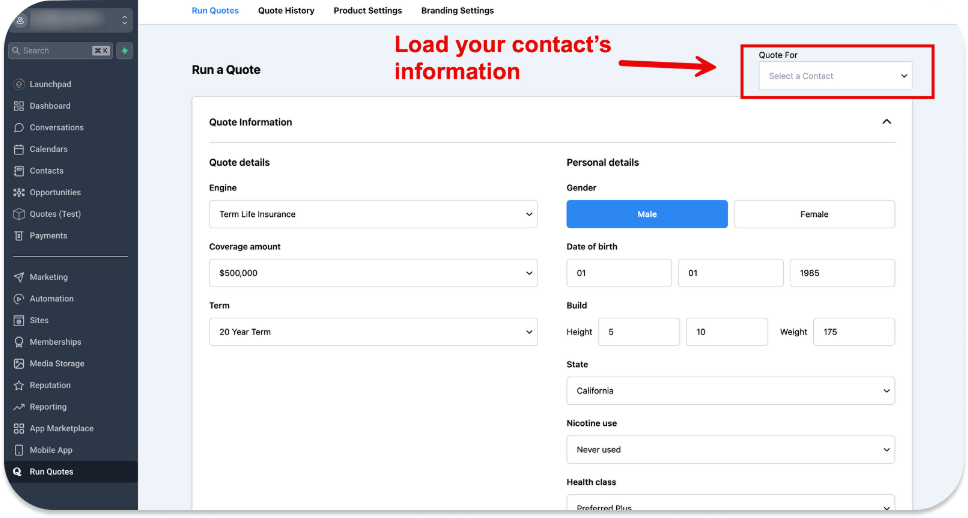Click the App Marketplace grid icon
Viewport: 968px width, 518px height.
tap(19, 428)
